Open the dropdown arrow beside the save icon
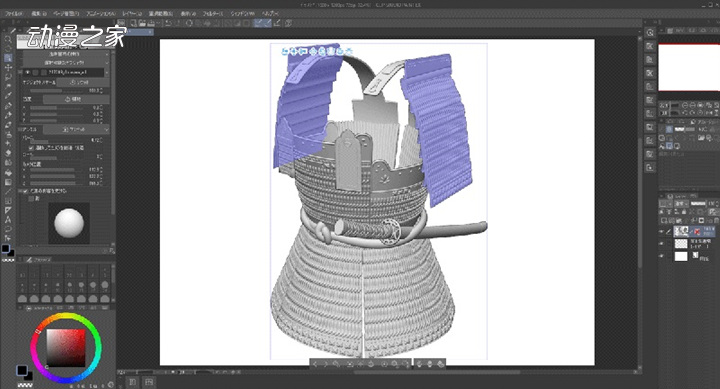720x389 pixels. (158, 23)
